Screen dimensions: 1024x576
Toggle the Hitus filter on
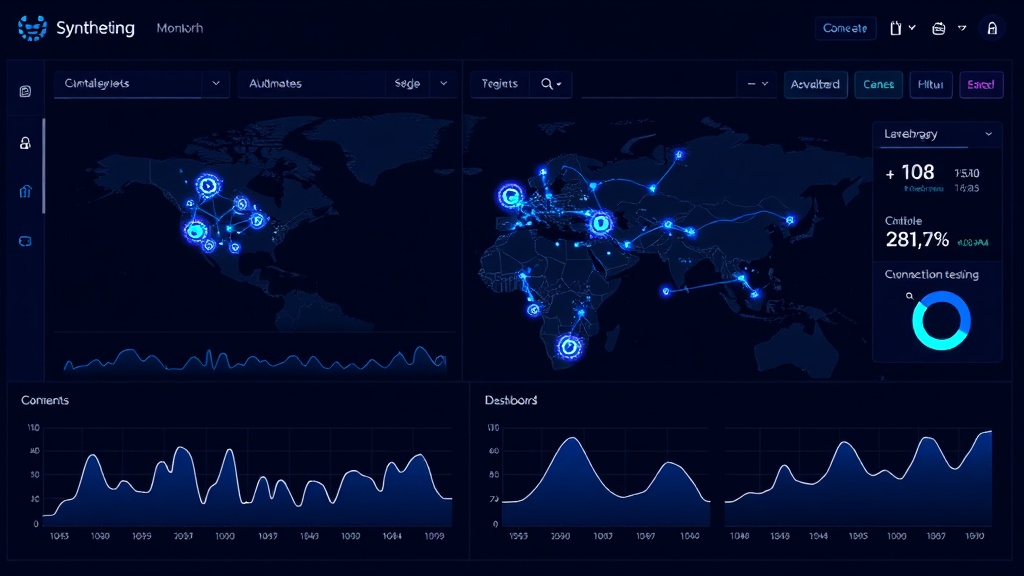coord(931,85)
